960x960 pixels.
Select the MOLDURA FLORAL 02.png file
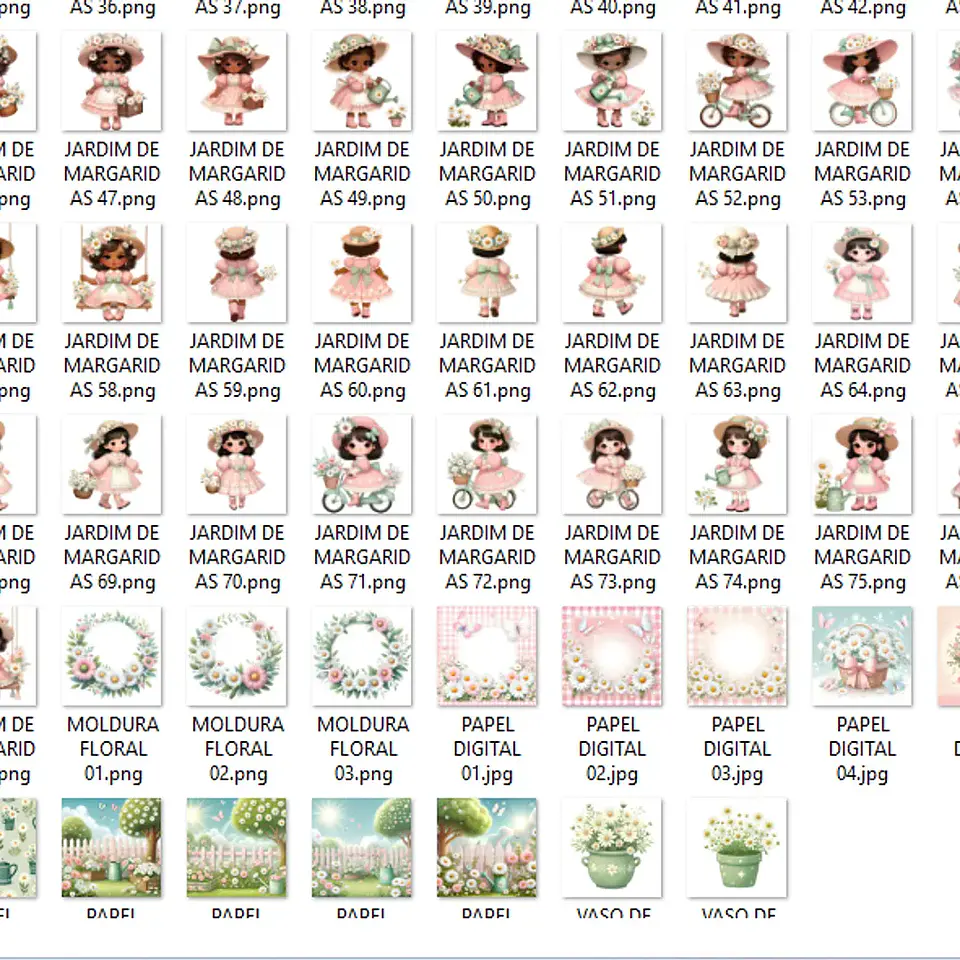click(237, 656)
